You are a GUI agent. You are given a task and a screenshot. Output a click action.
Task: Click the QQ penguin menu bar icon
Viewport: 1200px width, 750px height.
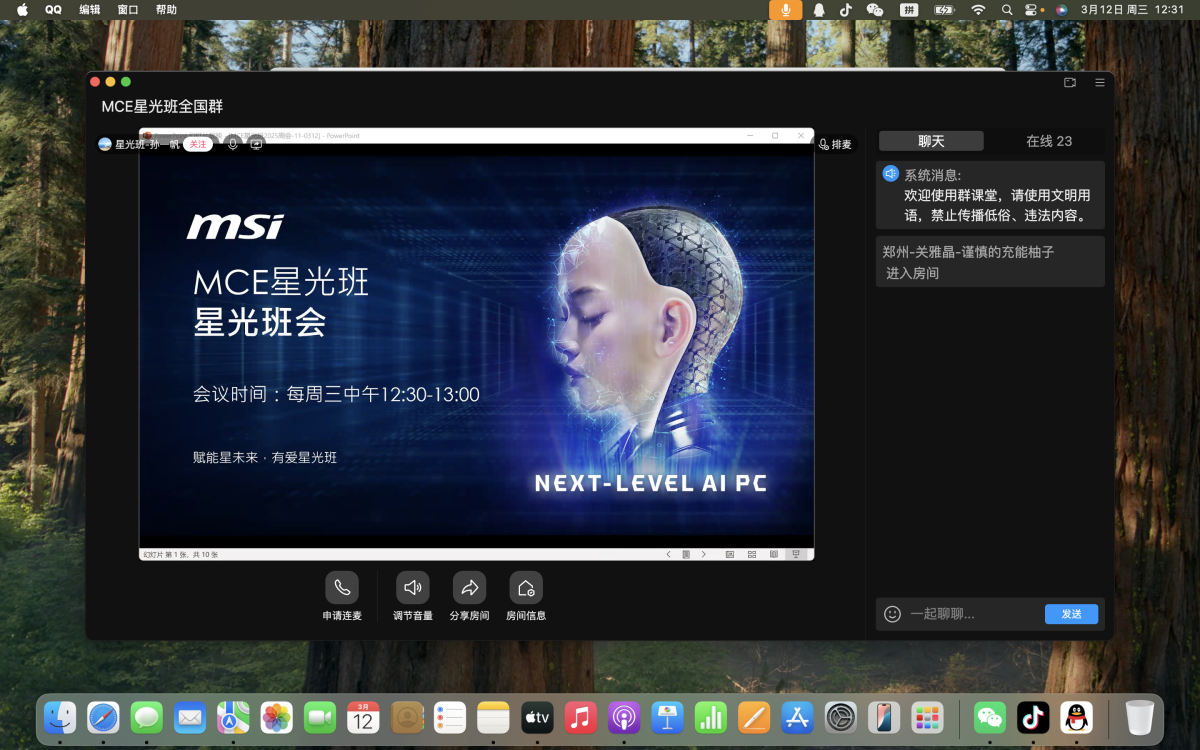819,9
